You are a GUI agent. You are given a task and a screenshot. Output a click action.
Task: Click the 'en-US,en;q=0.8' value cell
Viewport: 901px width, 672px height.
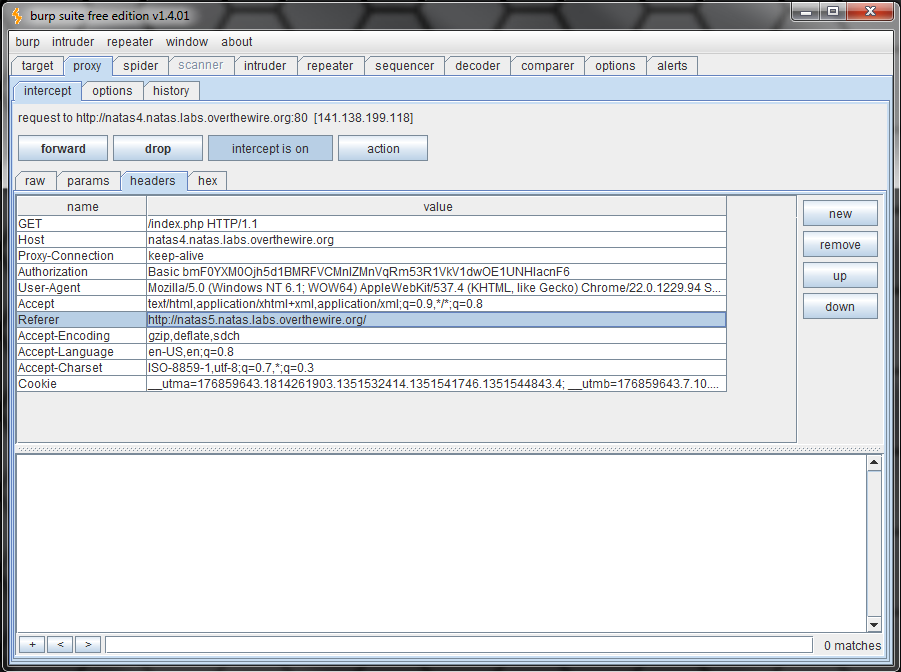pos(437,352)
